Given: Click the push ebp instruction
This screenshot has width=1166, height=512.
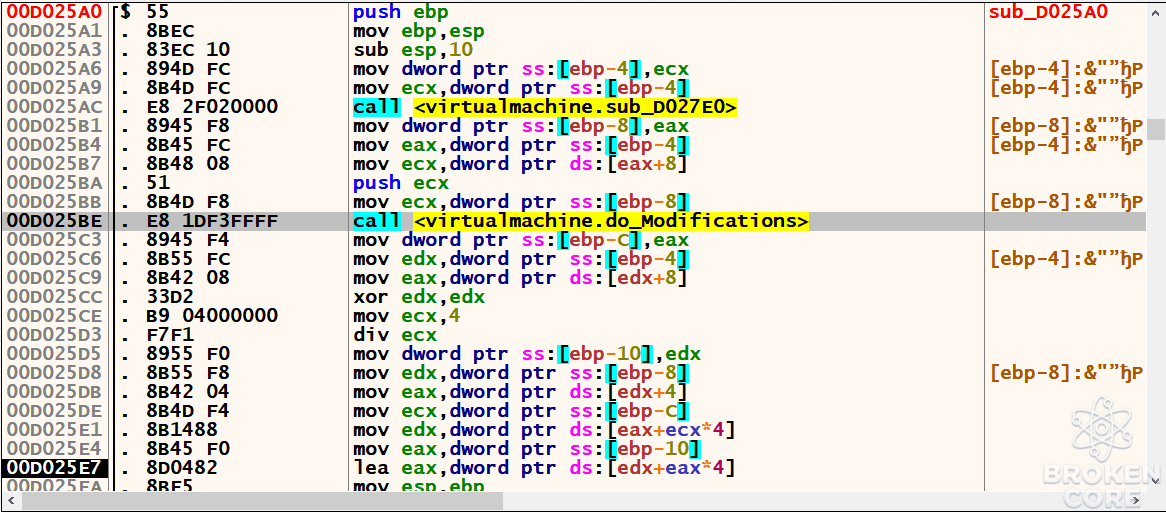Looking at the screenshot, I should click(400, 13).
